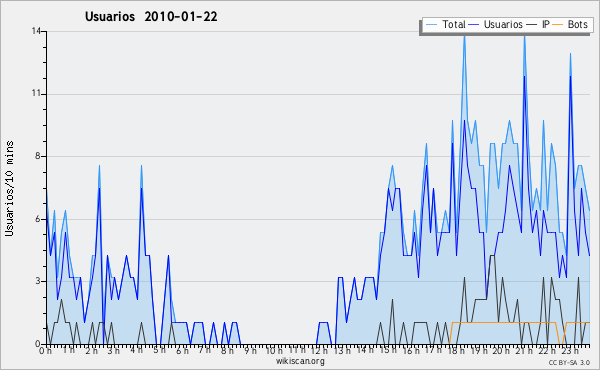
Task: Click the y-axis value '11'
Action: pos(37,94)
